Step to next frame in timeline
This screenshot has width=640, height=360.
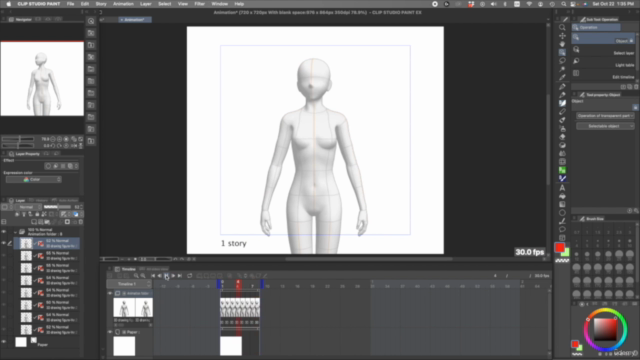(x=173, y=276)
